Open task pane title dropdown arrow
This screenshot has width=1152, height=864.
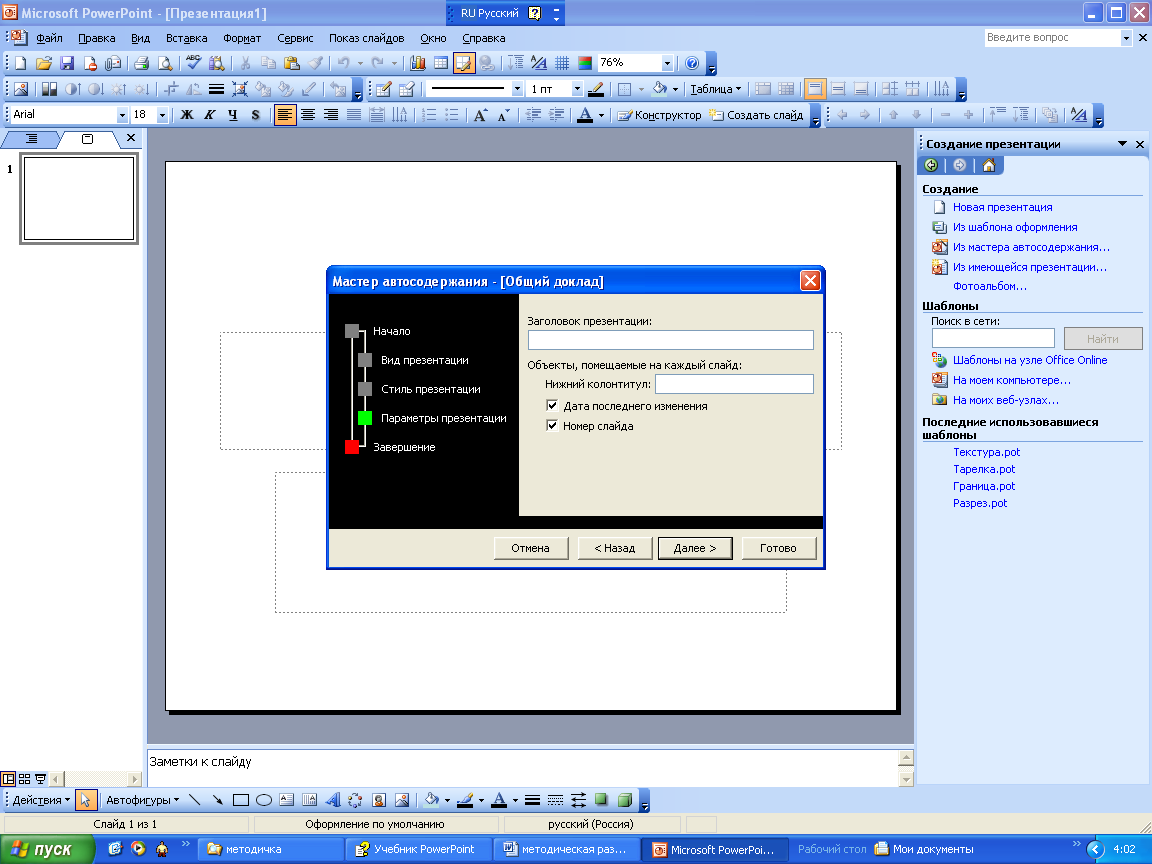coord(1123,144)
